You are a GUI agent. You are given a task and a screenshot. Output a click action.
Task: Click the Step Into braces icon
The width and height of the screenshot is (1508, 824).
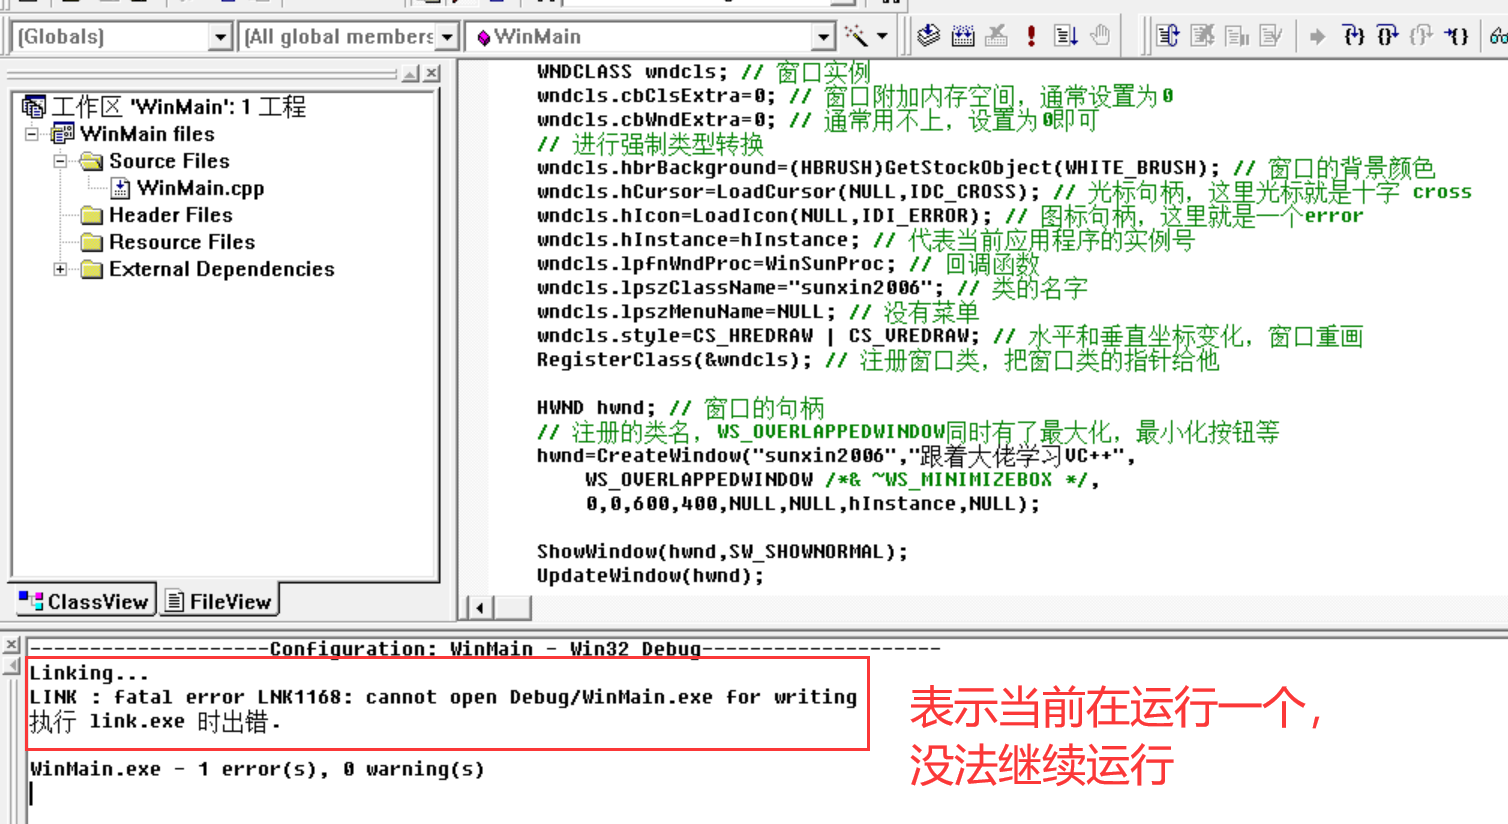(1353, 36)
